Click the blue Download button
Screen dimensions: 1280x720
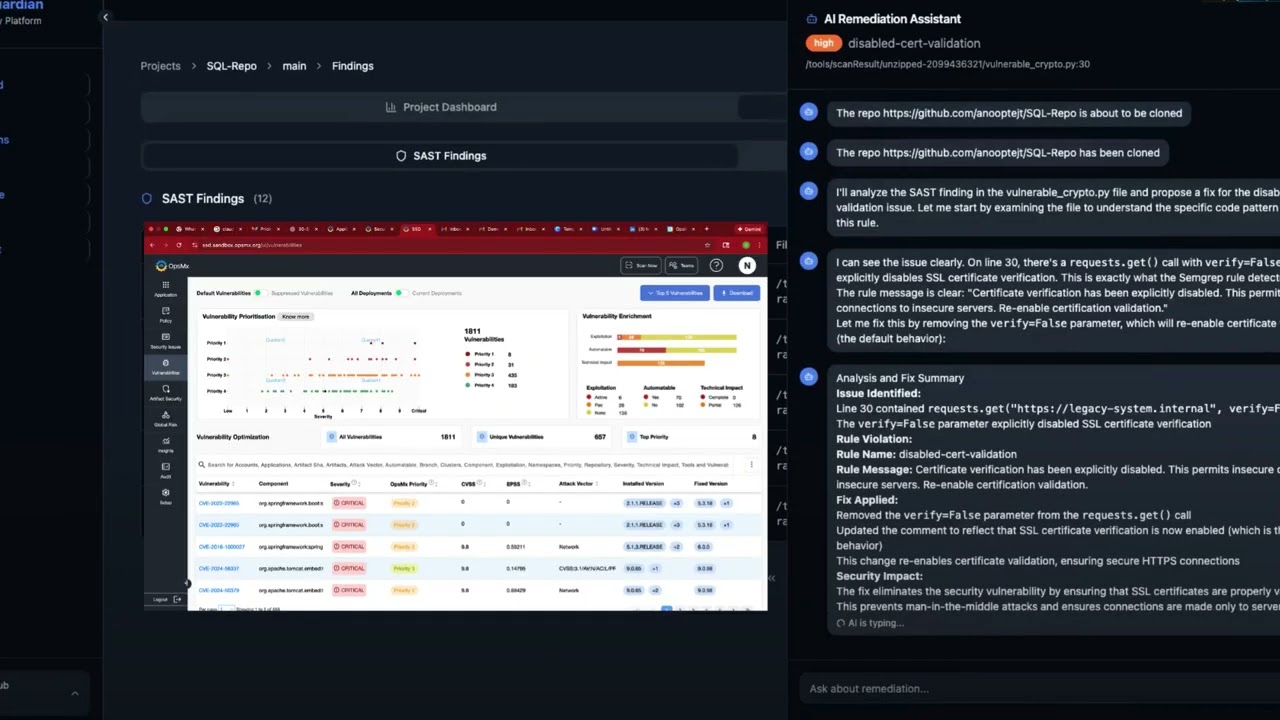[737, 293]
